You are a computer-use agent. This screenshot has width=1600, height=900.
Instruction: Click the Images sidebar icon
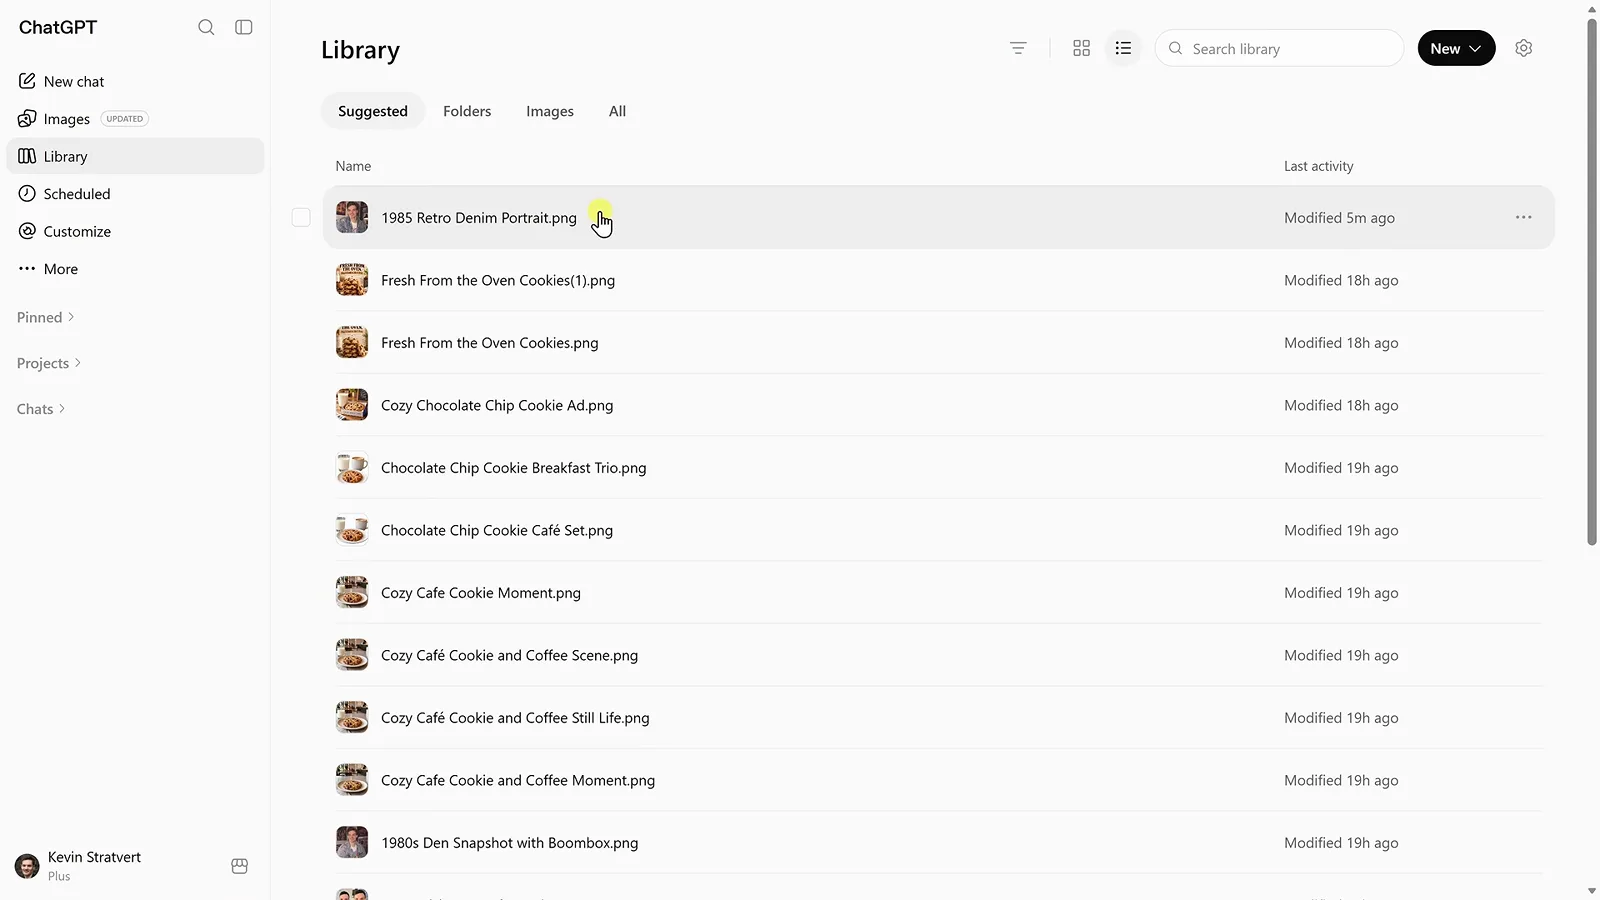pos(27,119)
